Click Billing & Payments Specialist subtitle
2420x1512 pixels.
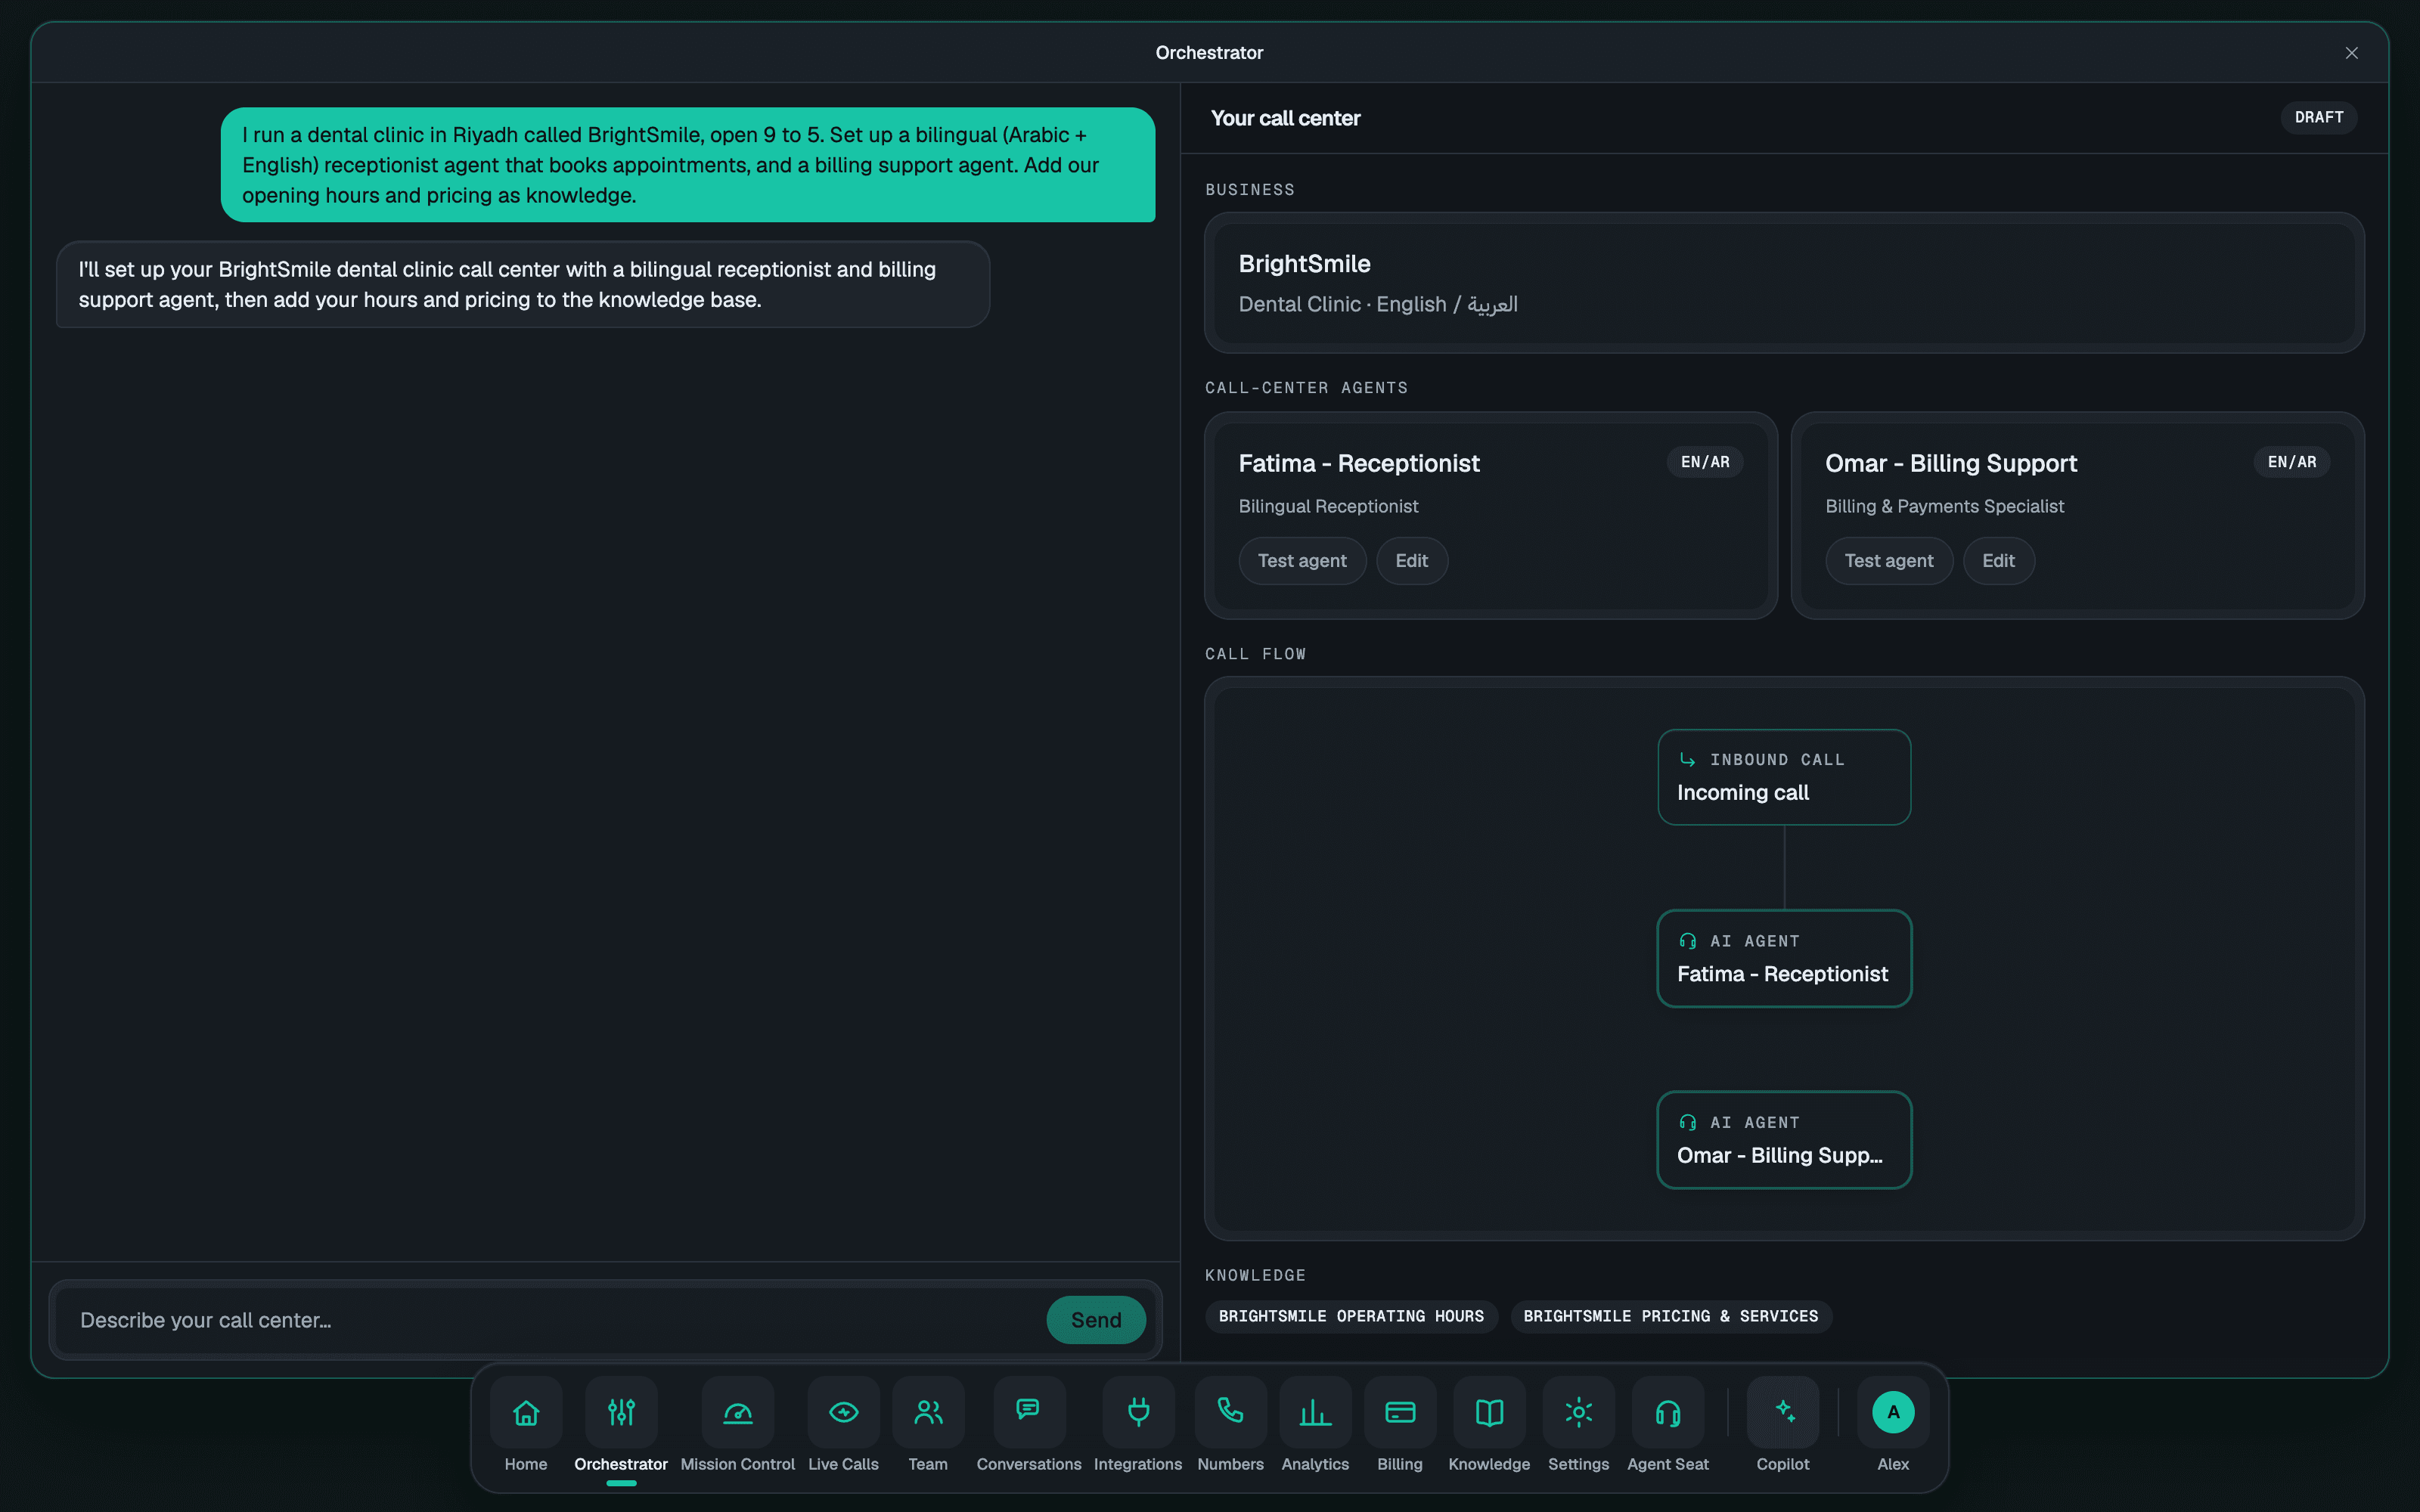[x=1944, y=506]
